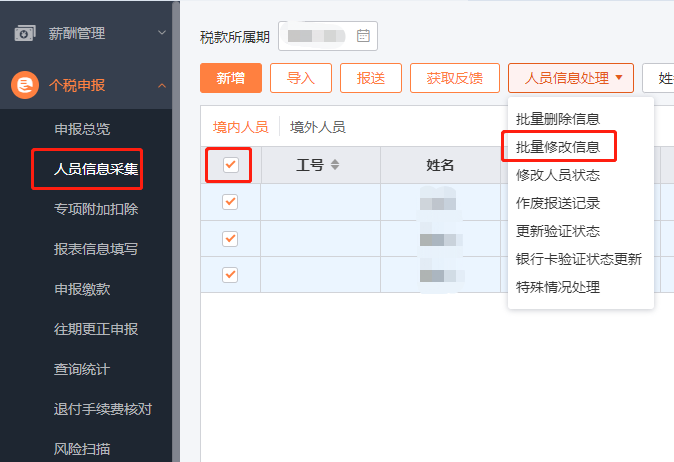Expand the 薪酬管理 menu chevron
The width and height of the screenshot is (674, 462).
tap(162, 33)
